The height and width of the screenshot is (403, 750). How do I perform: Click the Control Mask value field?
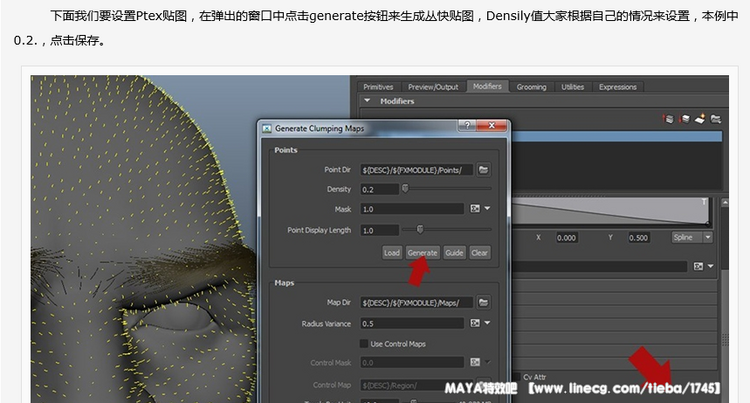[412, 362]
